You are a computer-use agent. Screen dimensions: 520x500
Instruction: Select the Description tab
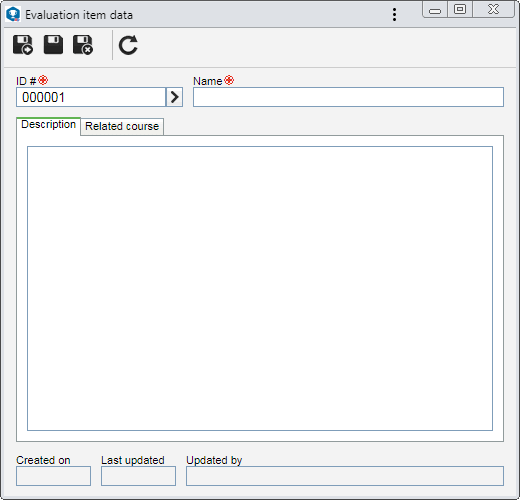point(48,125)
